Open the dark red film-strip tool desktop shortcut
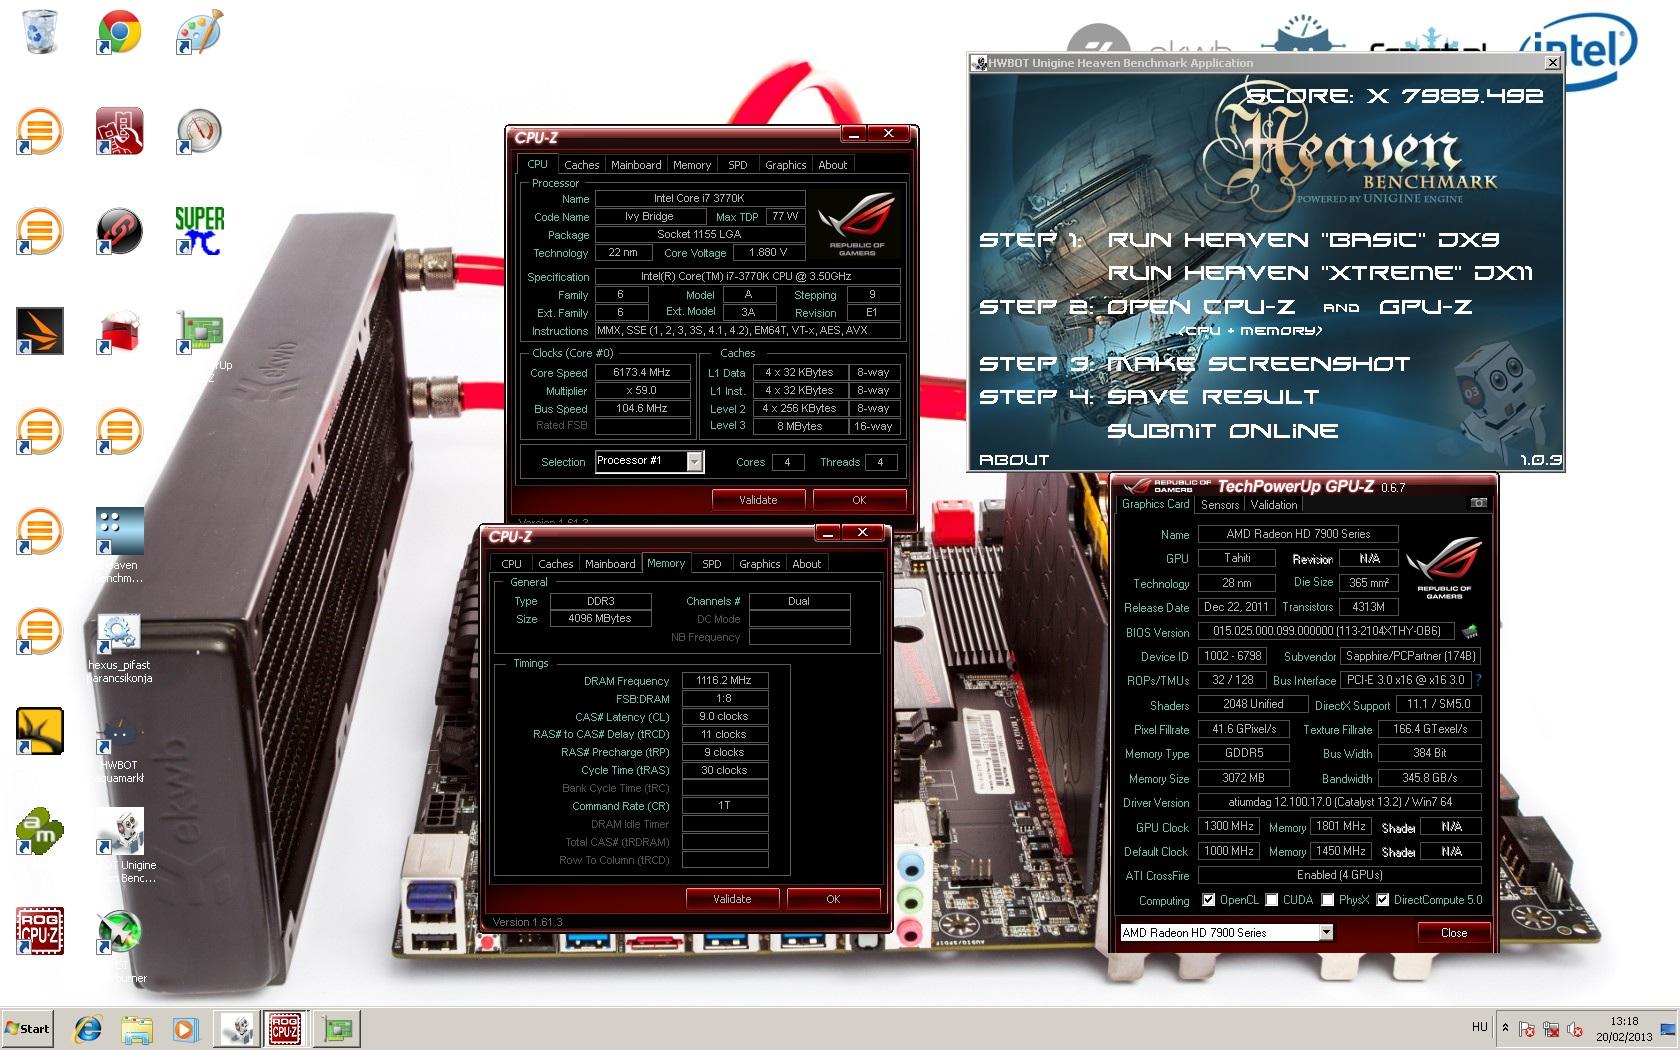The height and width of the screenshot is (1050, 1680). pyautogui.click(x=119, y=131)
